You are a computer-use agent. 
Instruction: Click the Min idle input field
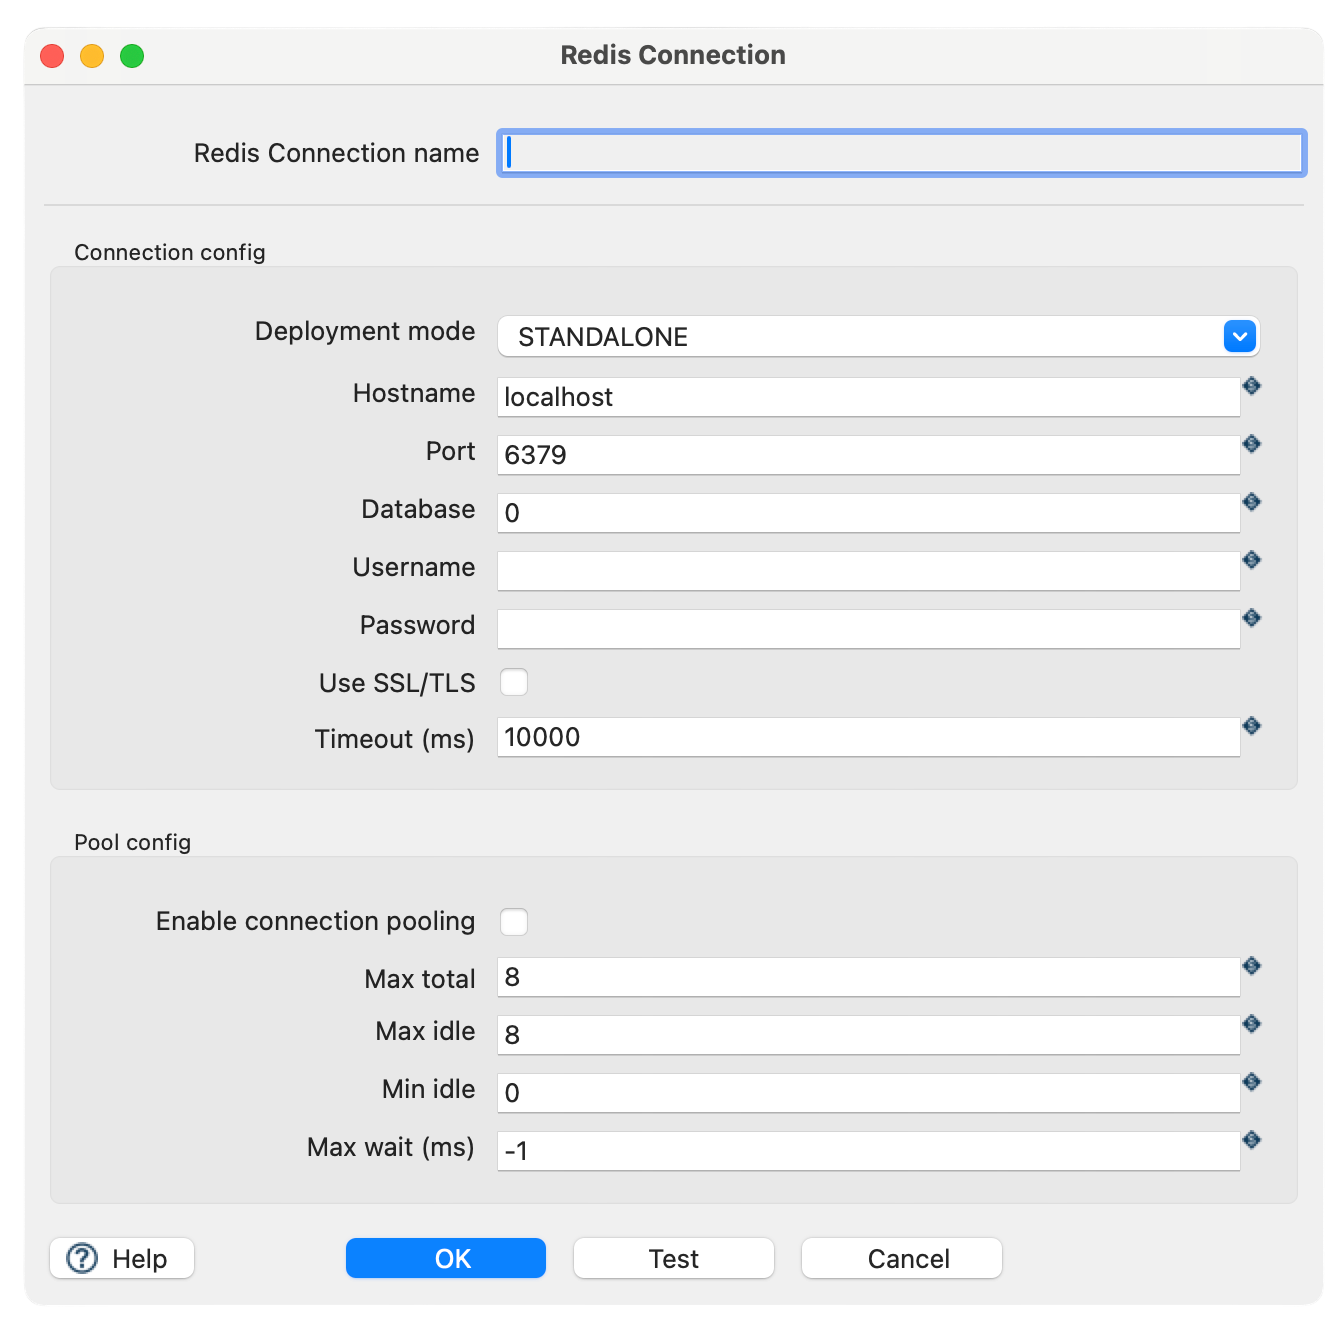click(869, 1093)
